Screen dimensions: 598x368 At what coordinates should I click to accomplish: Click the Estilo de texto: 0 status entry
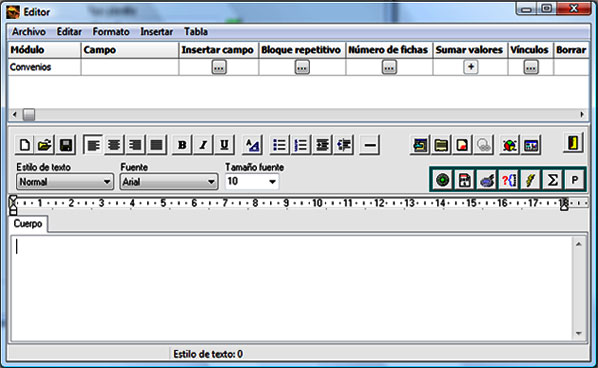pos(208,354)
